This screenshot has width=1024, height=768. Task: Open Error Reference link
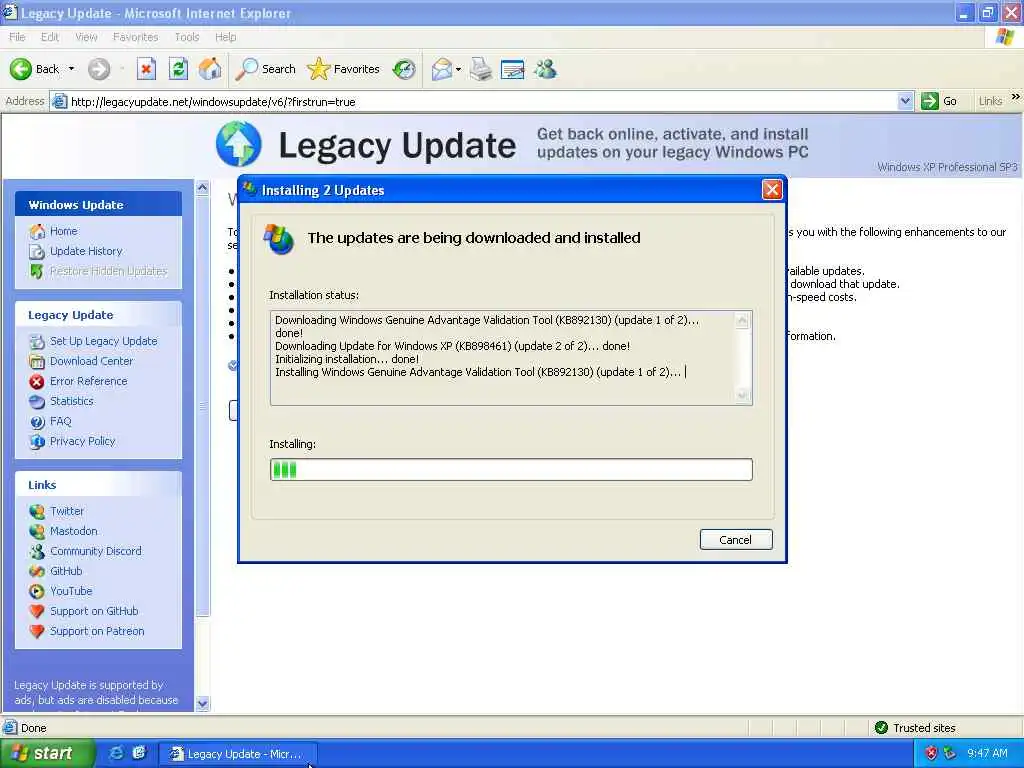(89, 381)
